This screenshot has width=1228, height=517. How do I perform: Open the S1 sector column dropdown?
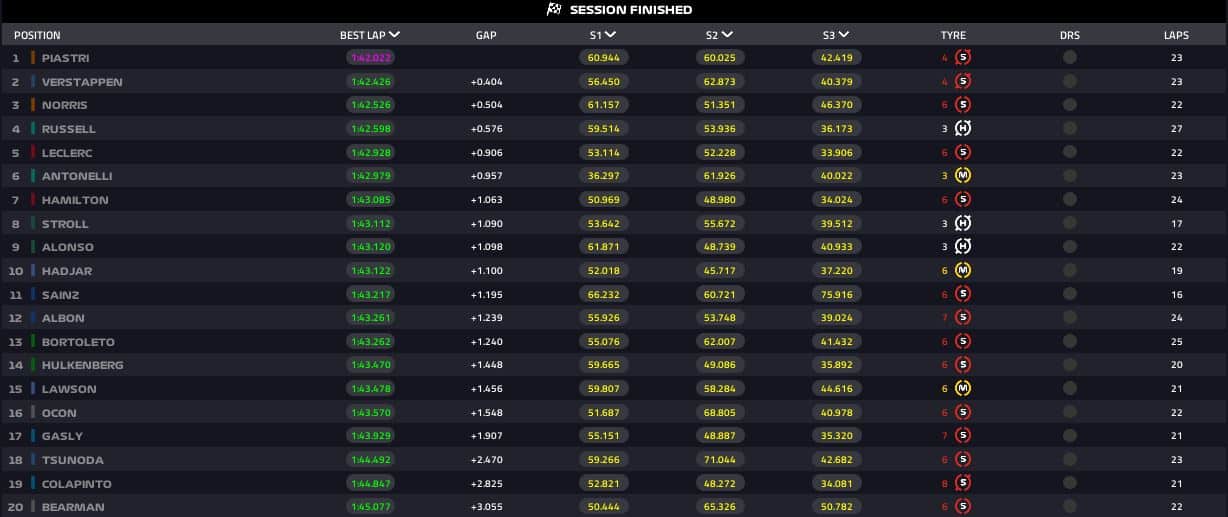611,35
